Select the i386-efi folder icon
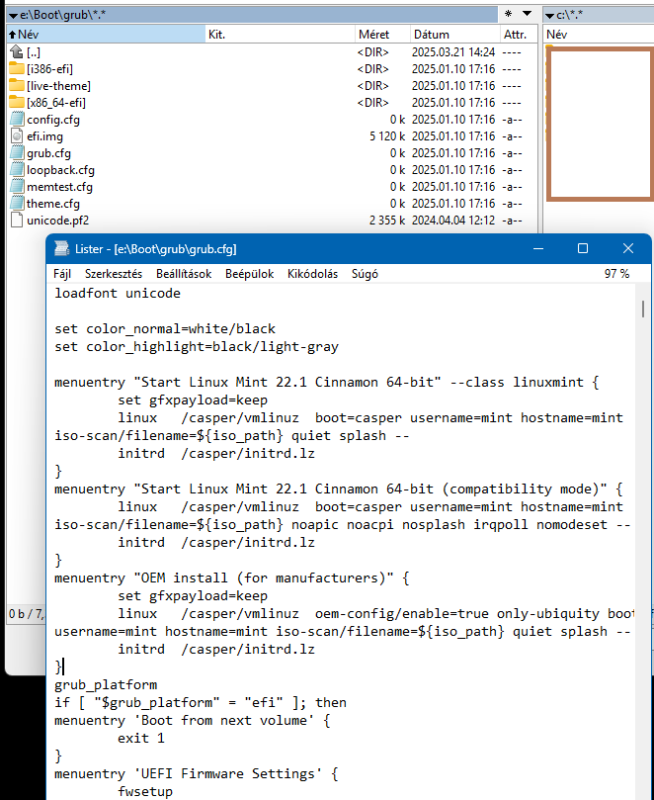 pos(16,68)
